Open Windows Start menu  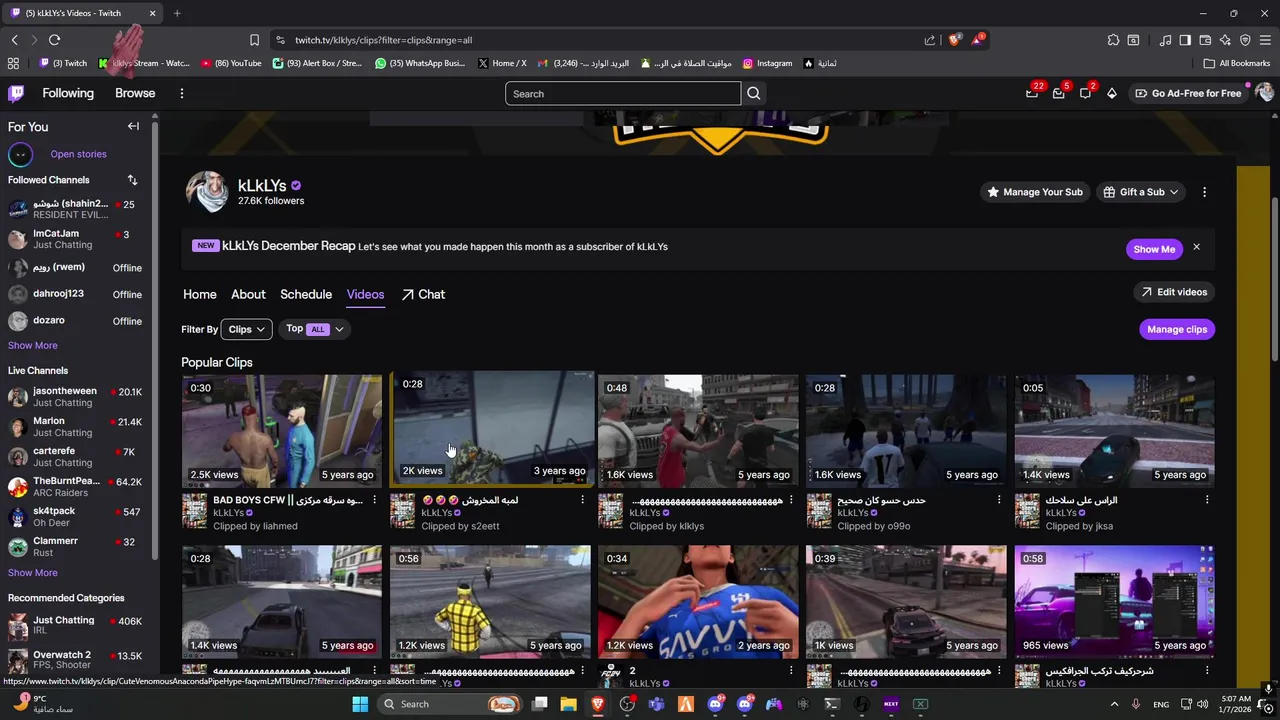click(x=360, y=704)
